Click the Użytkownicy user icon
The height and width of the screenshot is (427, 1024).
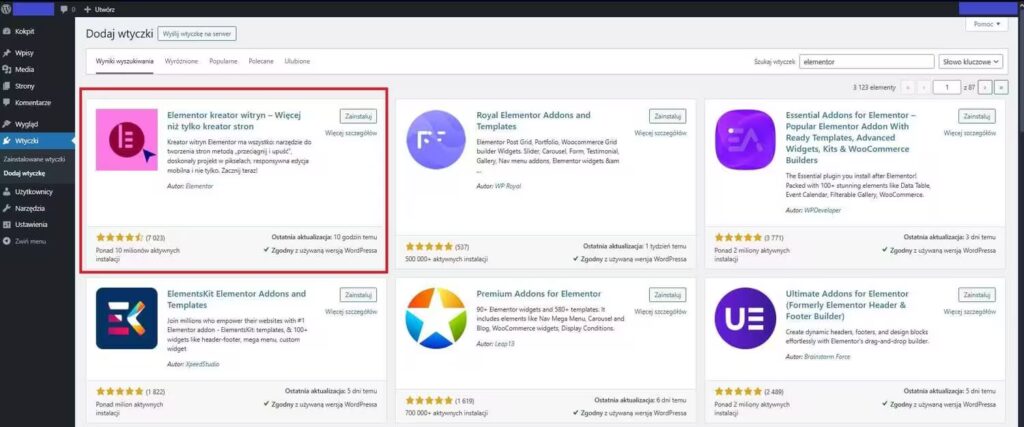7,192
